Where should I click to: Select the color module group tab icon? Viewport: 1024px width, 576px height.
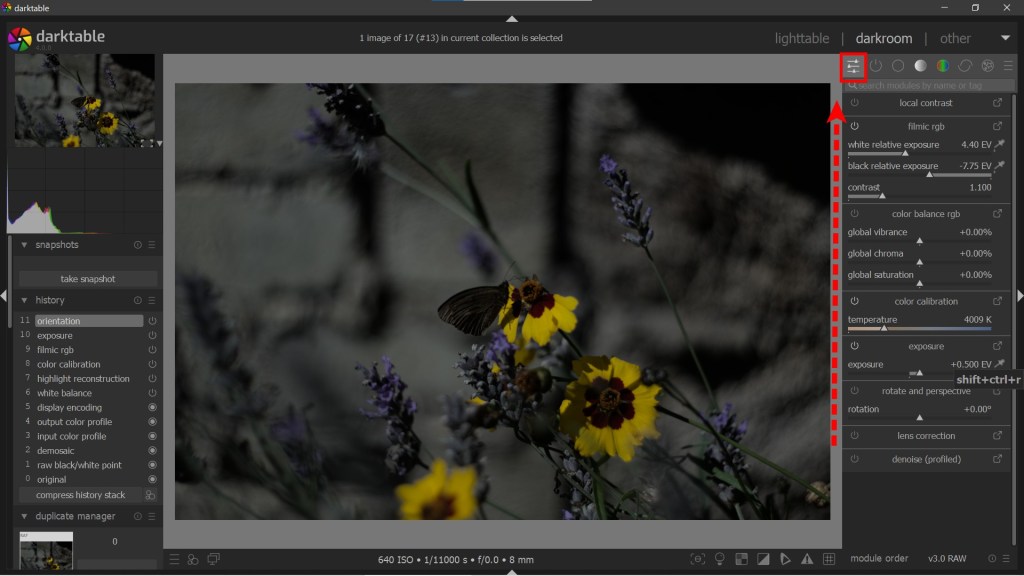click(943, 66)
